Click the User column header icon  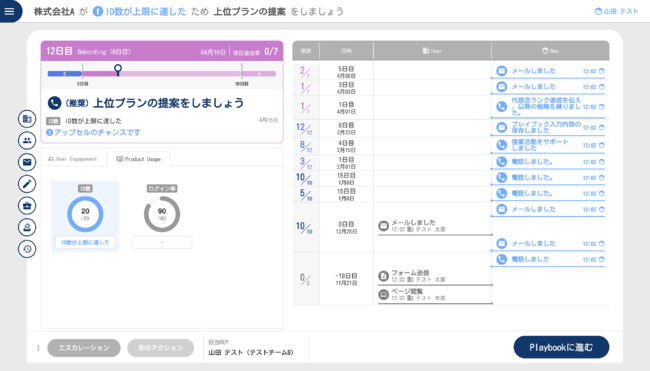(426, 51)
